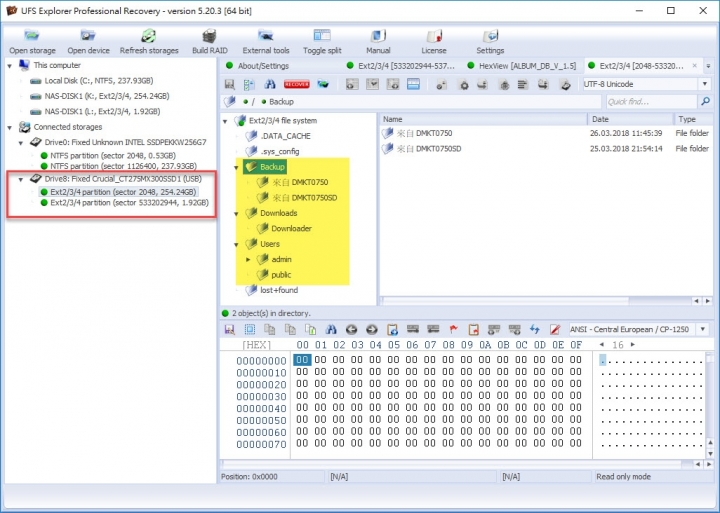Increase the hex bytes-per-row stepper
This screenshot has height=513, width=720.
coord(633,344)
